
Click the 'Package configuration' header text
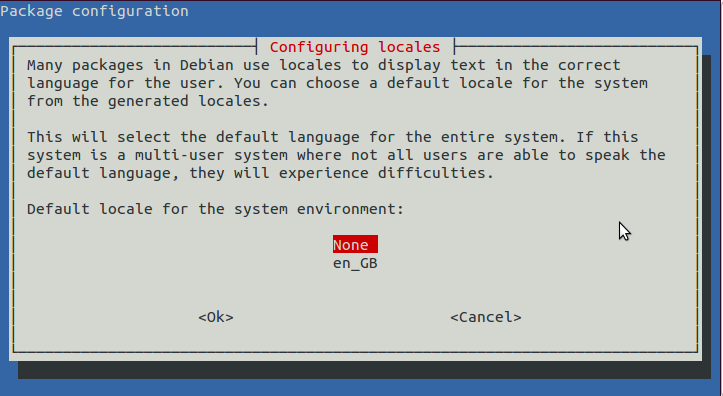(95, 11)
